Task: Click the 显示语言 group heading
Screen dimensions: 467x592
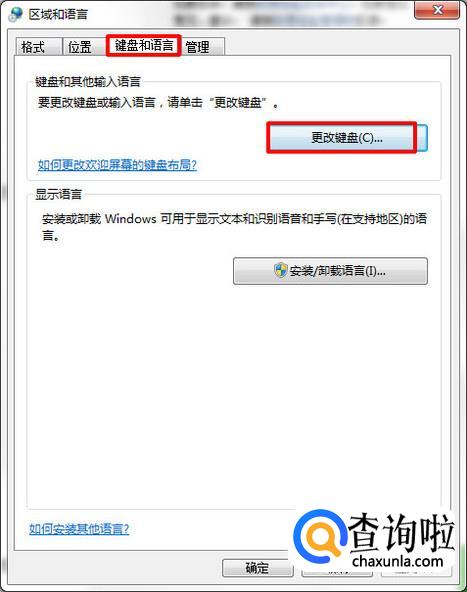Action: (59, 194)
